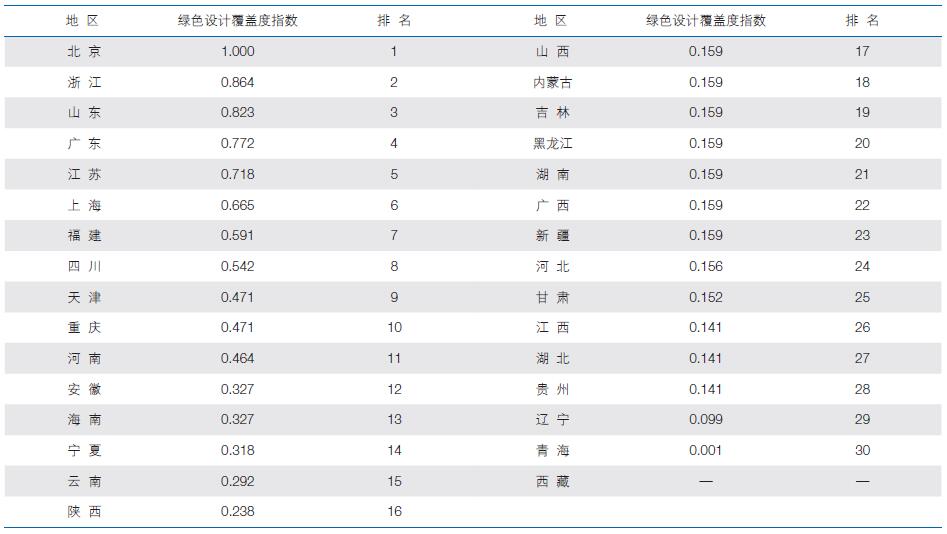
Task: Click the rank number 7 for 福建
Action: [x=394, y=236]
